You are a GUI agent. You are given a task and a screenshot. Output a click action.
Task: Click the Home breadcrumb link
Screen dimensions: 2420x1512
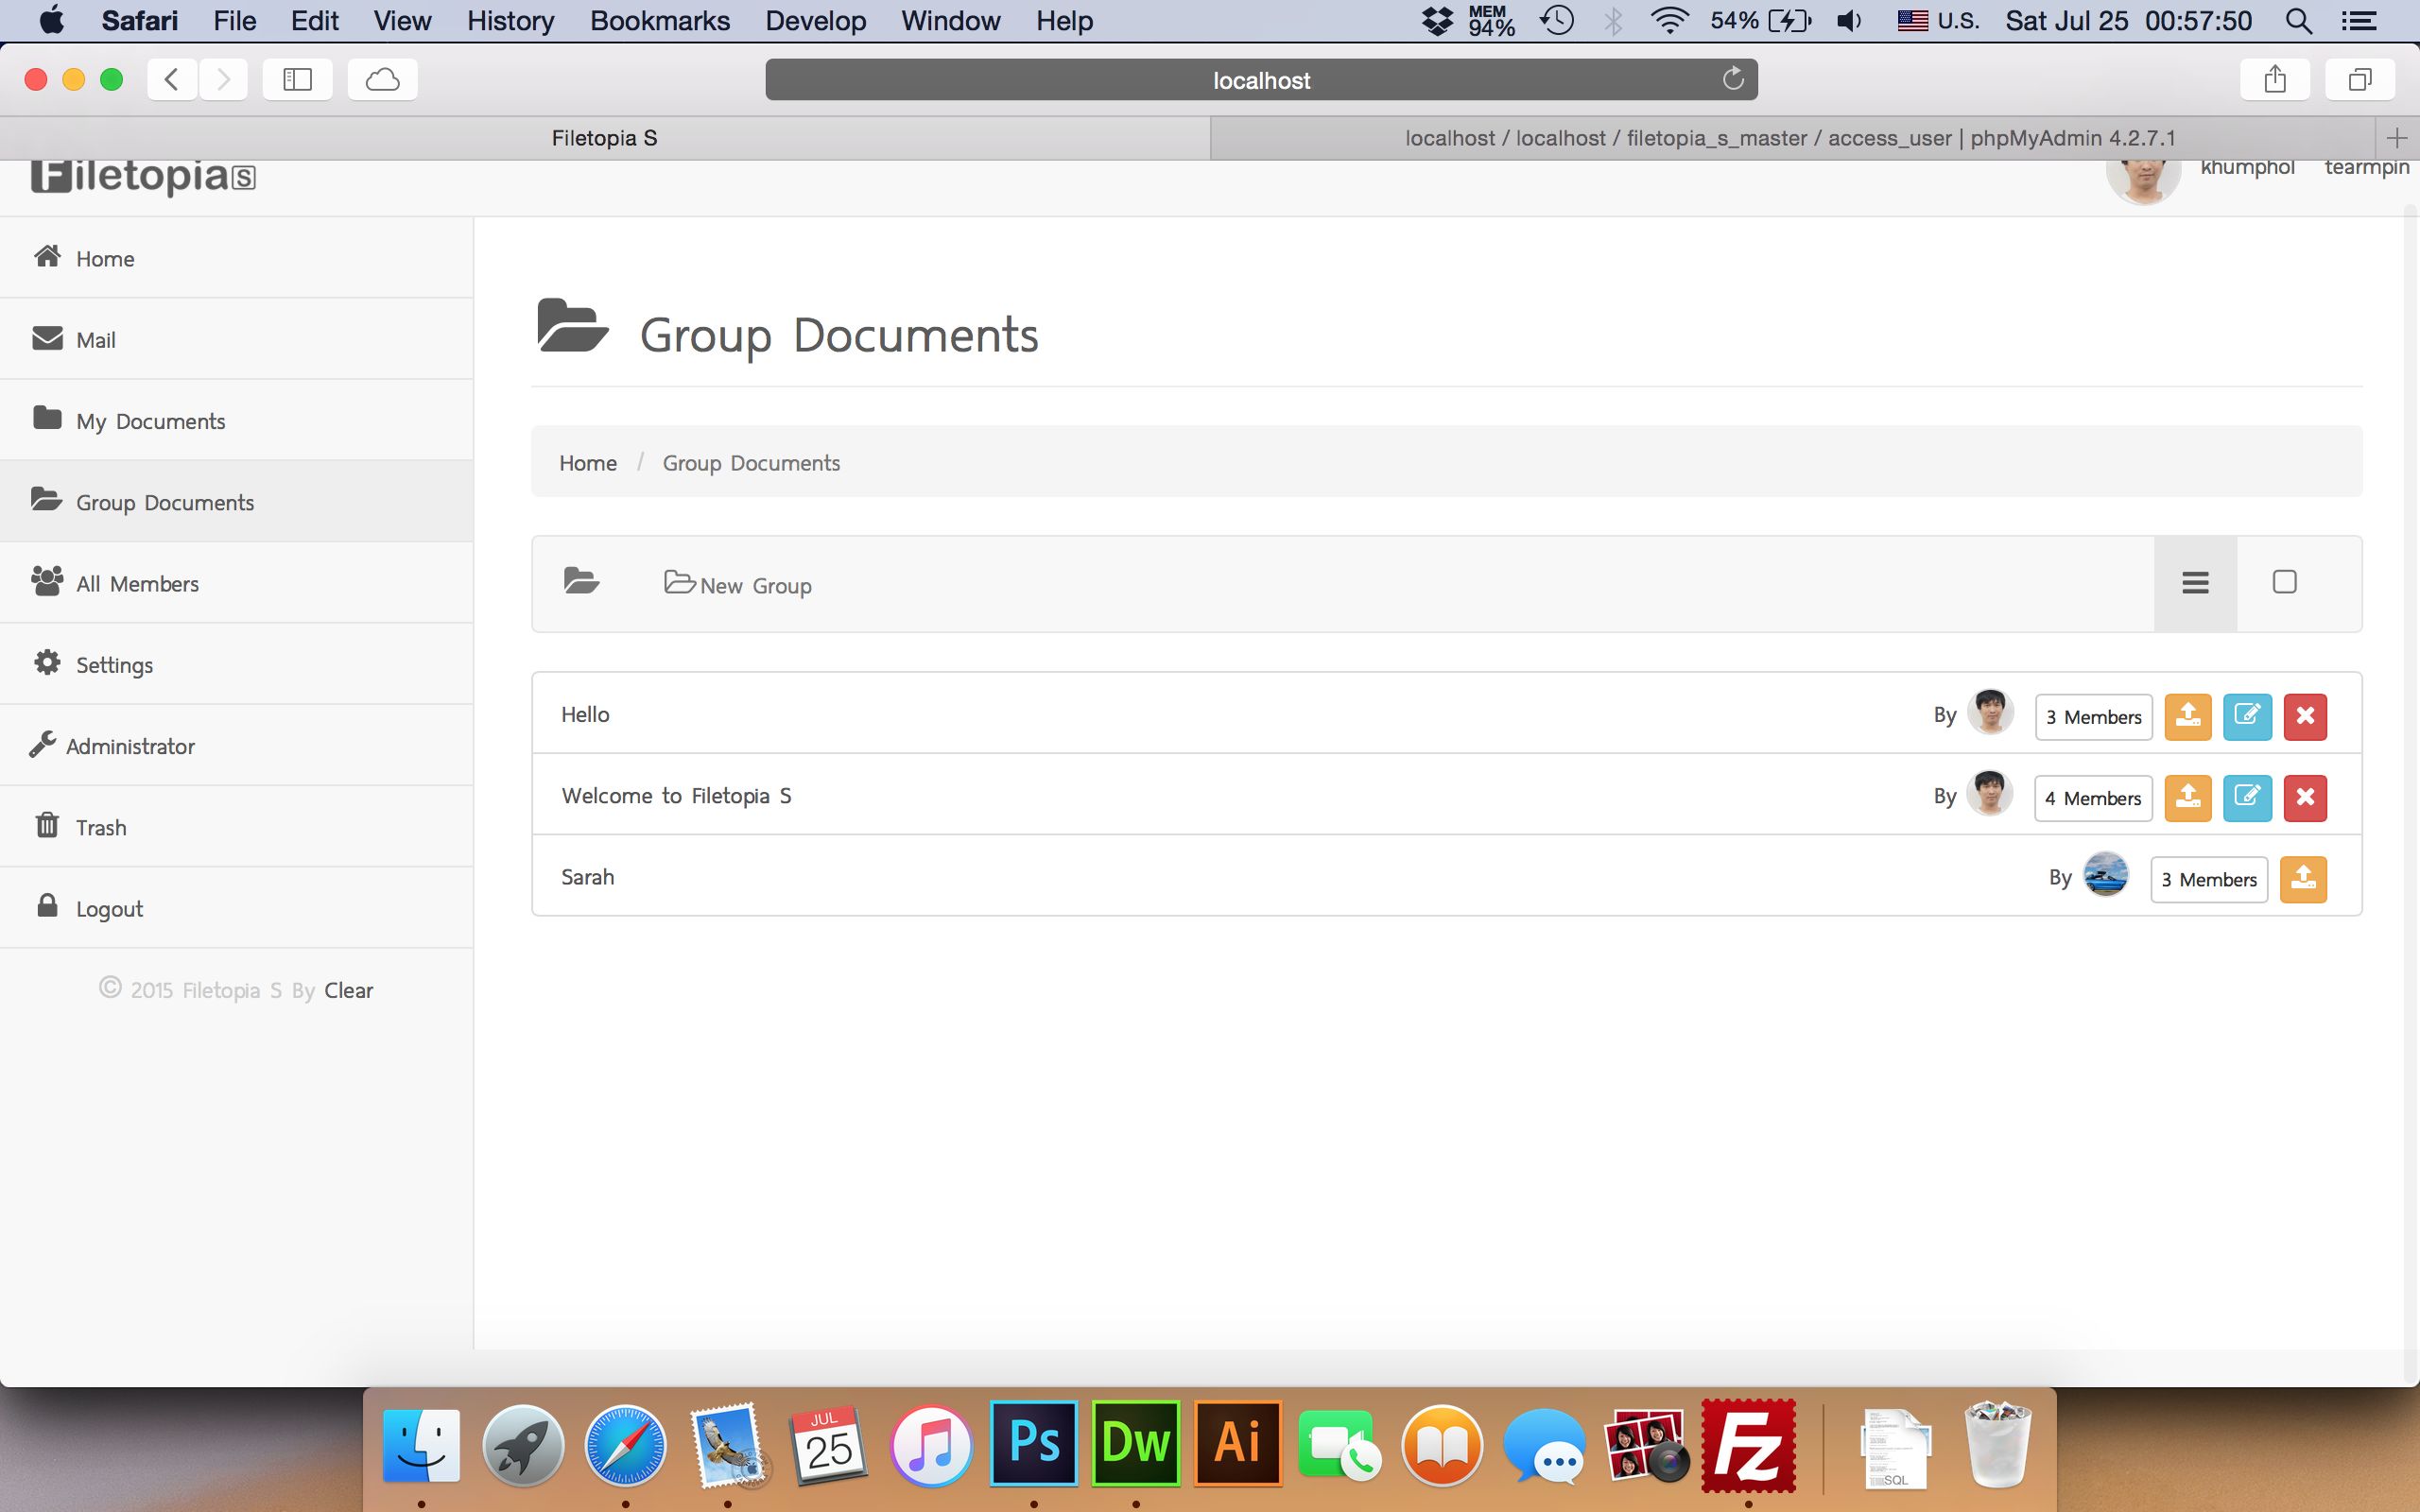[587, 463]
